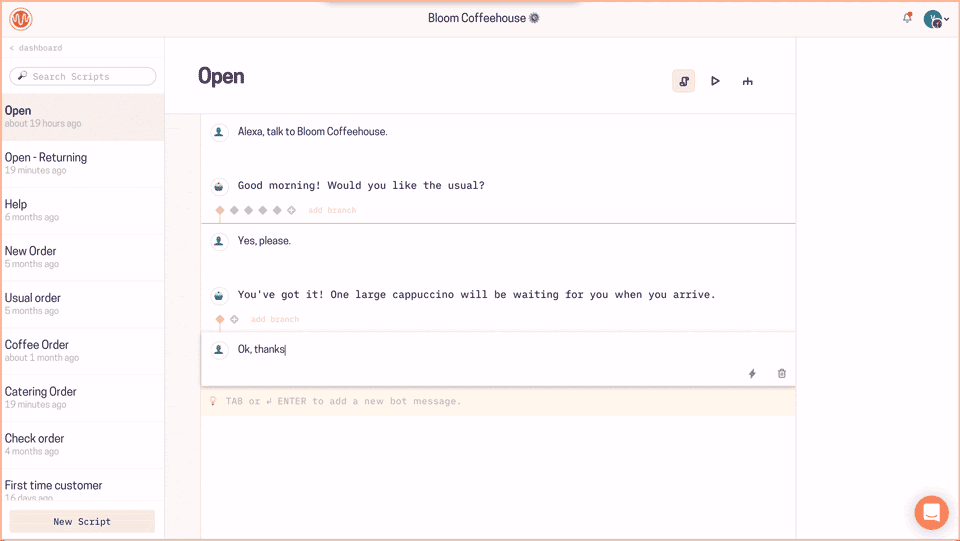960x541 pixels.
Task: Open the New Order script
Action: pos(83,257)
